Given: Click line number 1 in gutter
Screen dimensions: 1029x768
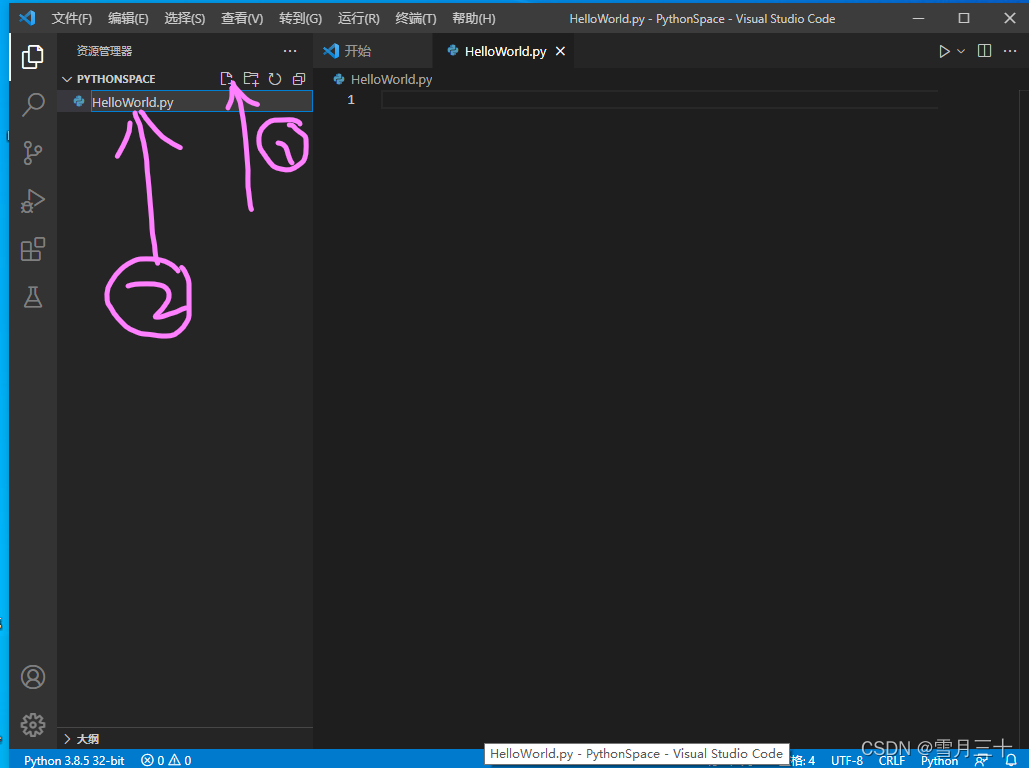Looking at the screenshot, I should 350,100.
